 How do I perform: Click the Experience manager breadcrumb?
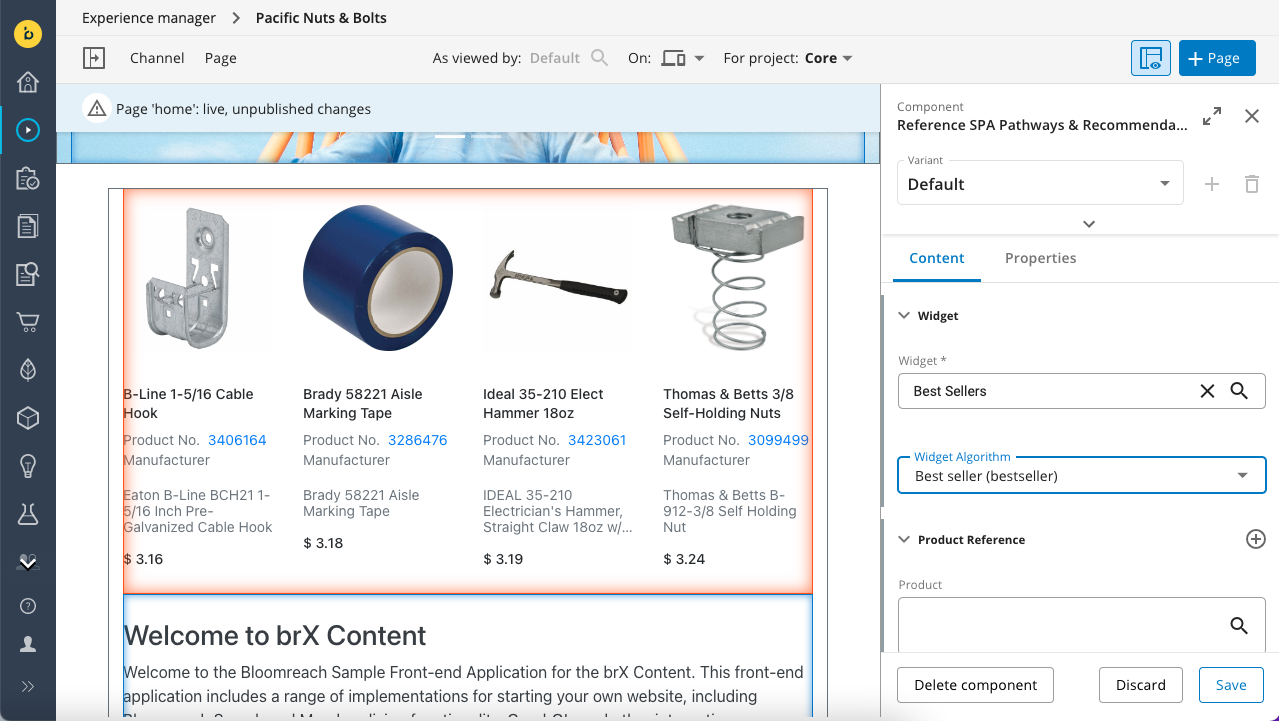(149, 18)
